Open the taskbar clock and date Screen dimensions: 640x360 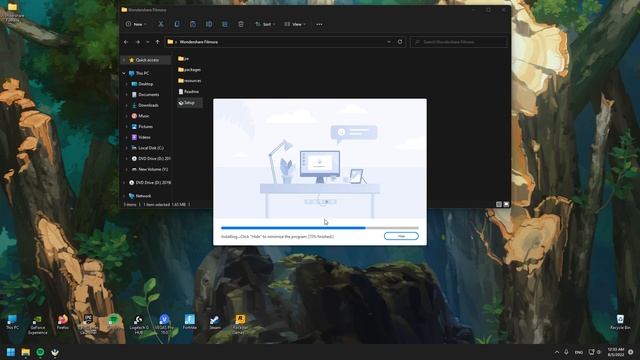tap(616, 352)
